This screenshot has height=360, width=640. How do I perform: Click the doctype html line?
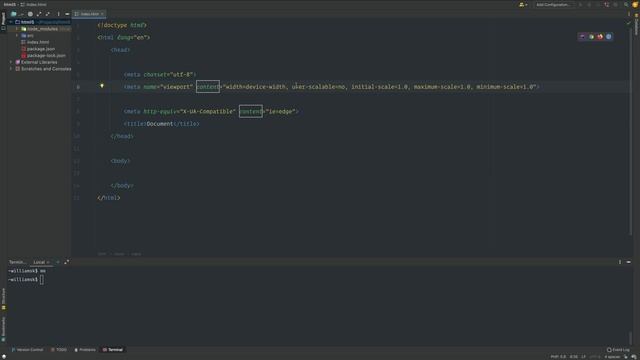point(122,25)
